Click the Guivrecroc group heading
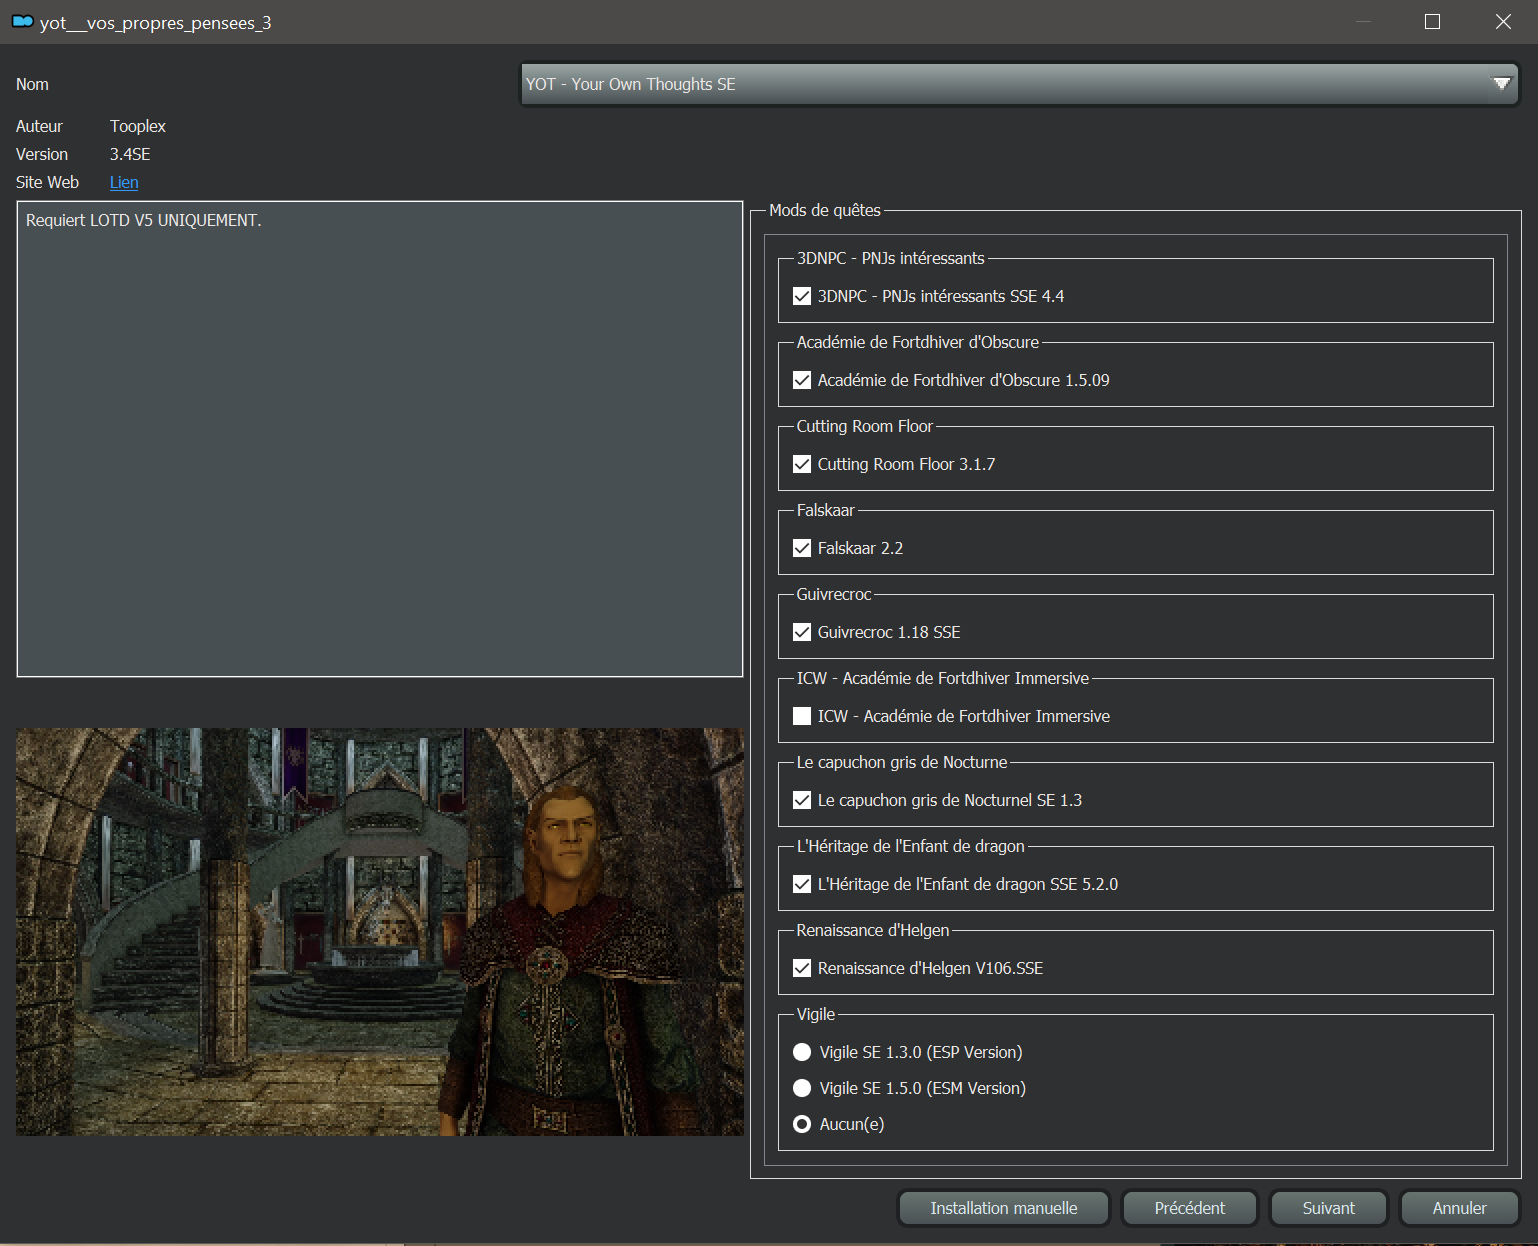 coord(834,594)
